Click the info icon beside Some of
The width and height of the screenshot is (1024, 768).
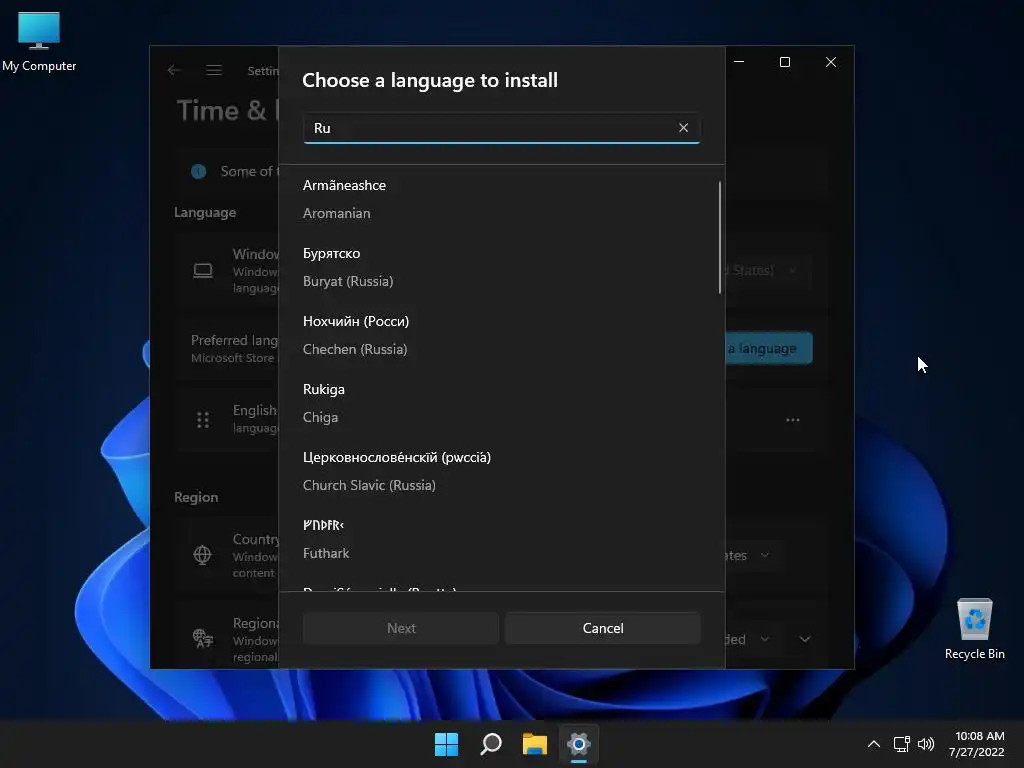tap(199, 171)
